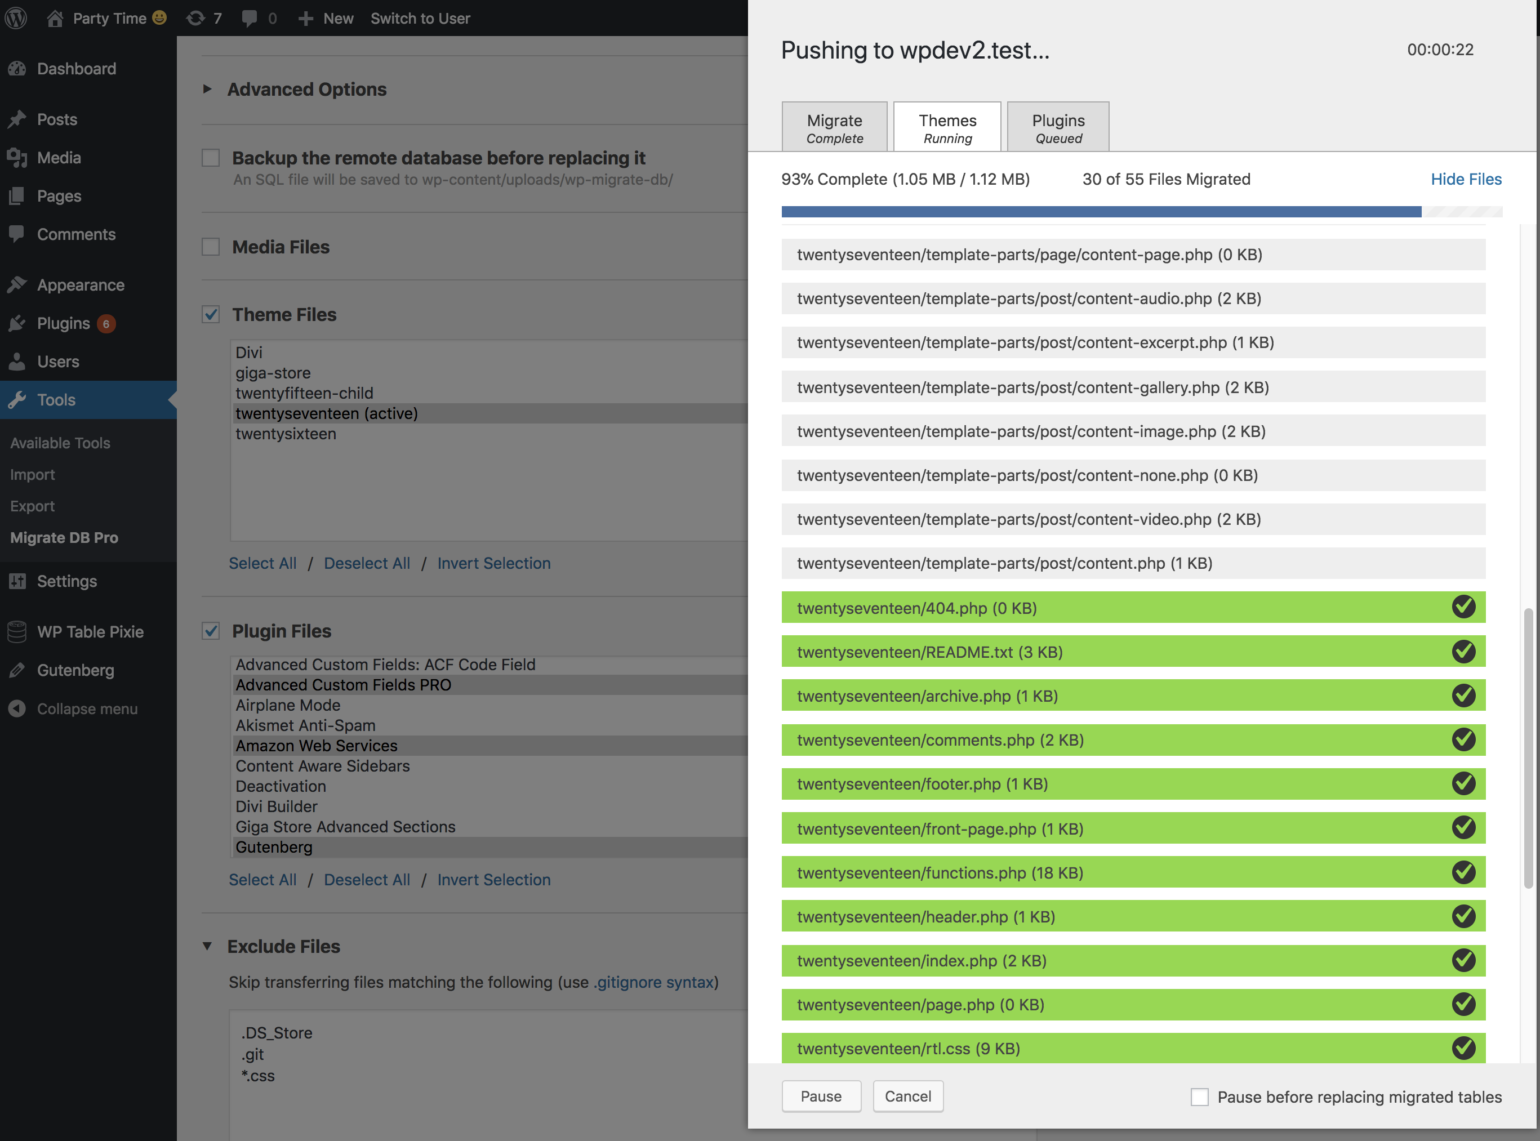Open the Migrate Complete tab
Image resolution: width=1540 pixels, height=1141 pixels.
(x=835, y=127)
